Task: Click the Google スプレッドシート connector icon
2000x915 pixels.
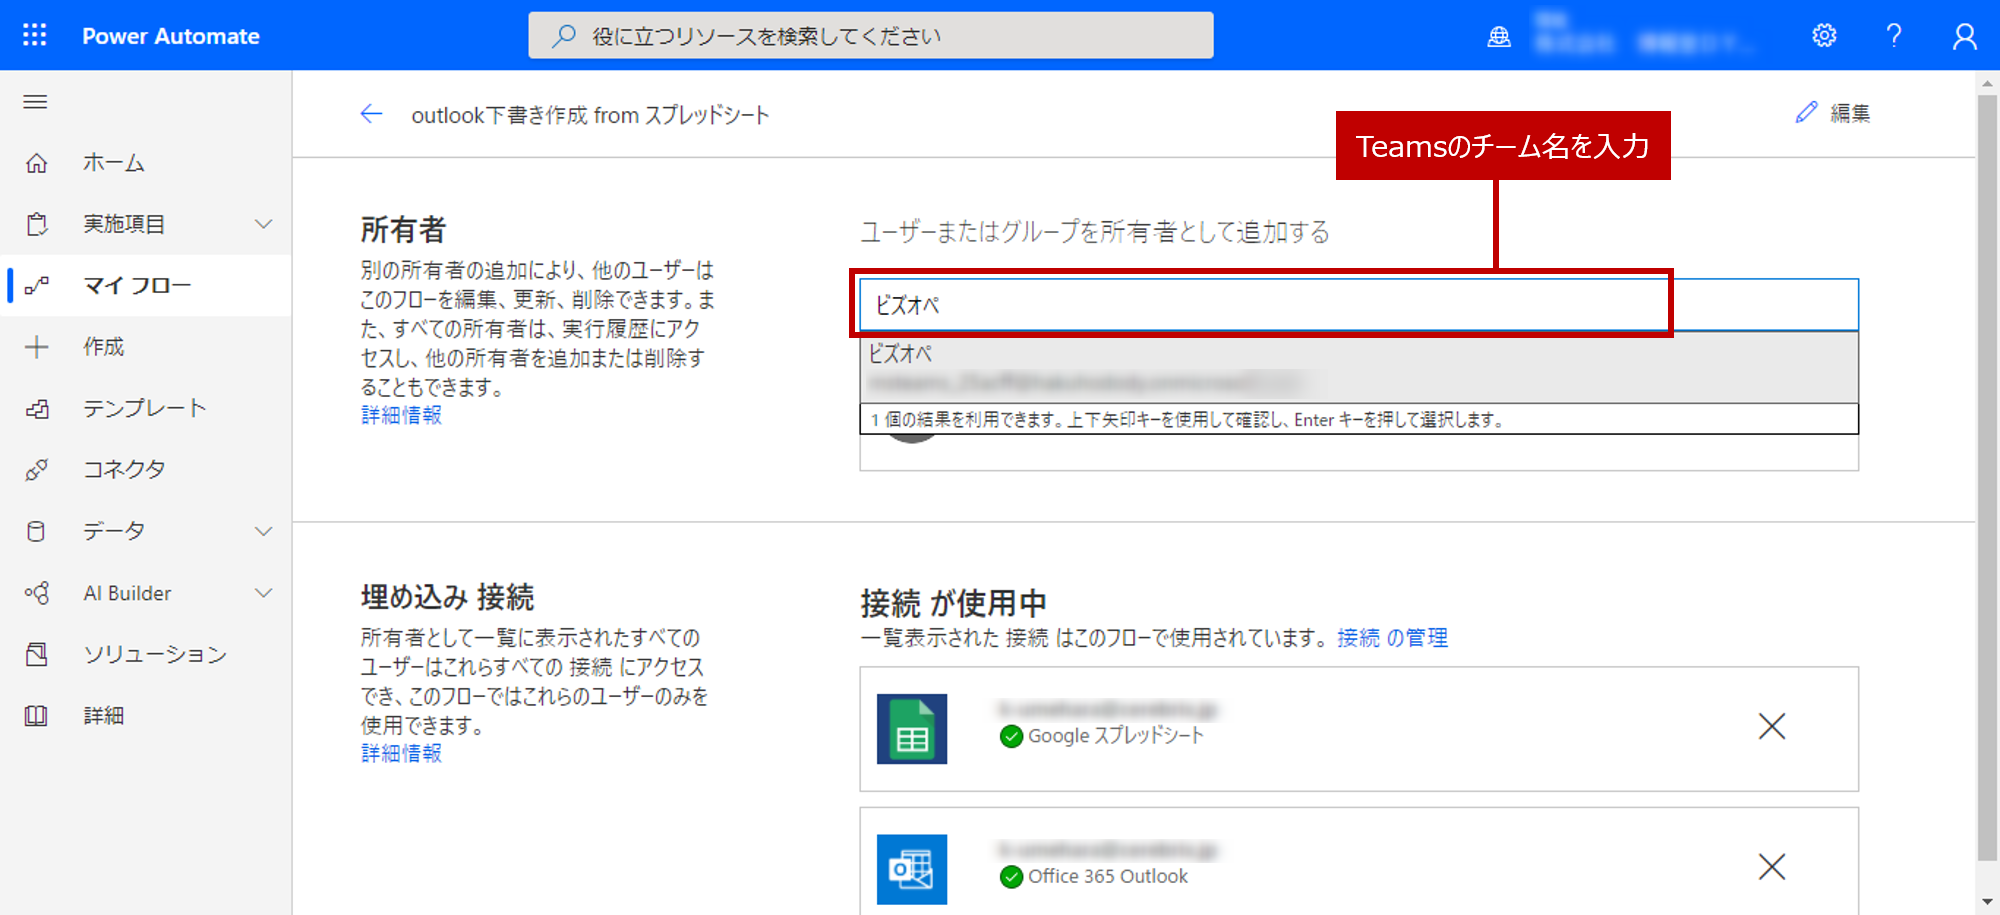Action: (912, 729)
